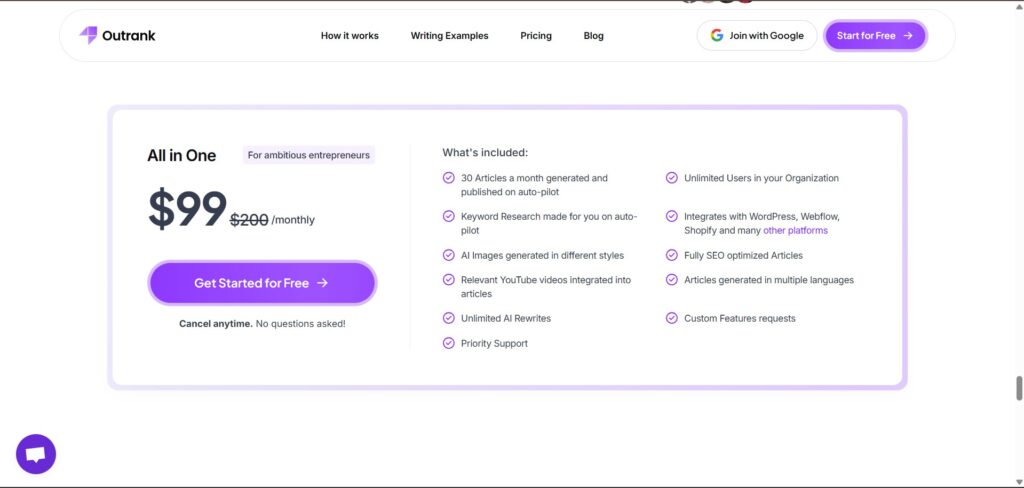Click the Google logo in the Join button
The image size is (1024, 488).
[716, 35]
